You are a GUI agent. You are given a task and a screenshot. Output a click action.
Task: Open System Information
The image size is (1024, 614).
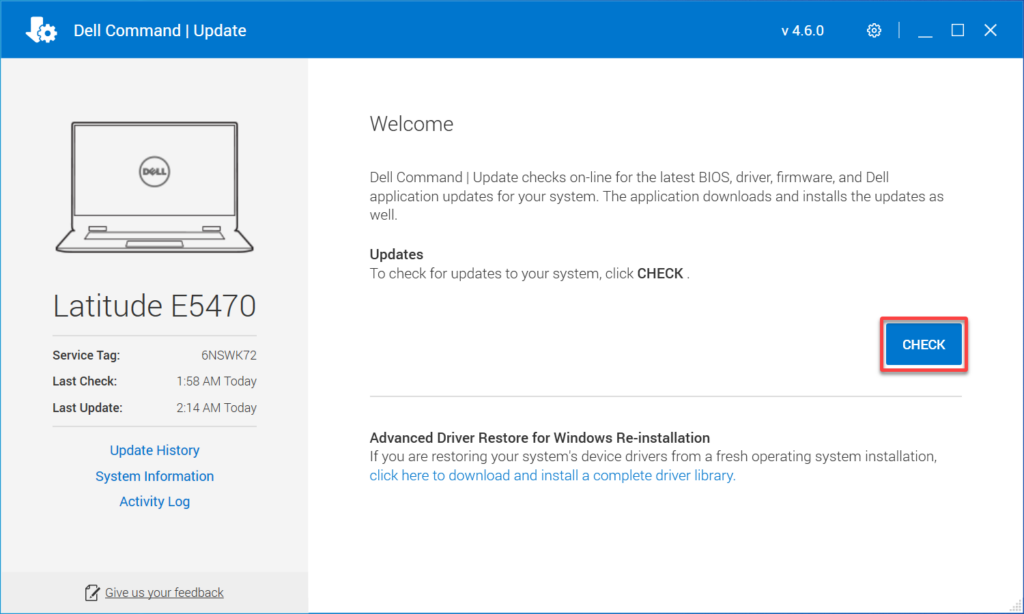[x=154, y=476]
